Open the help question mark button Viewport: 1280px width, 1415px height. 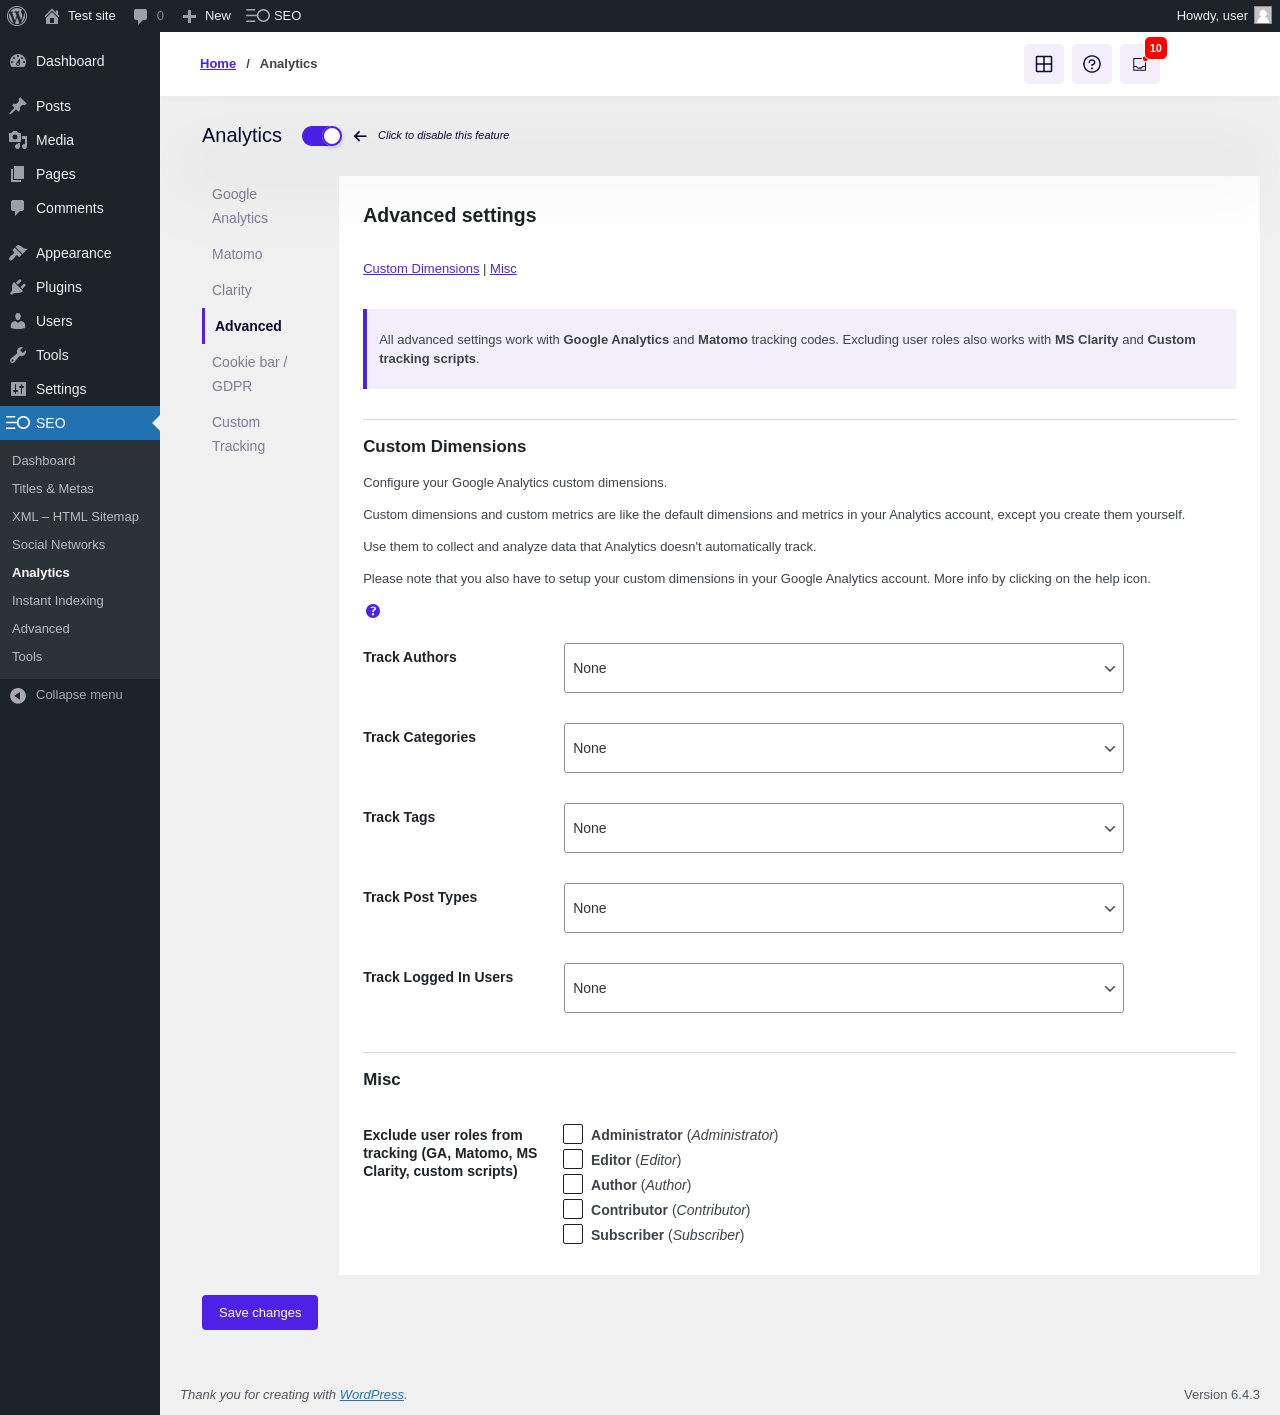click(1092, 64)
